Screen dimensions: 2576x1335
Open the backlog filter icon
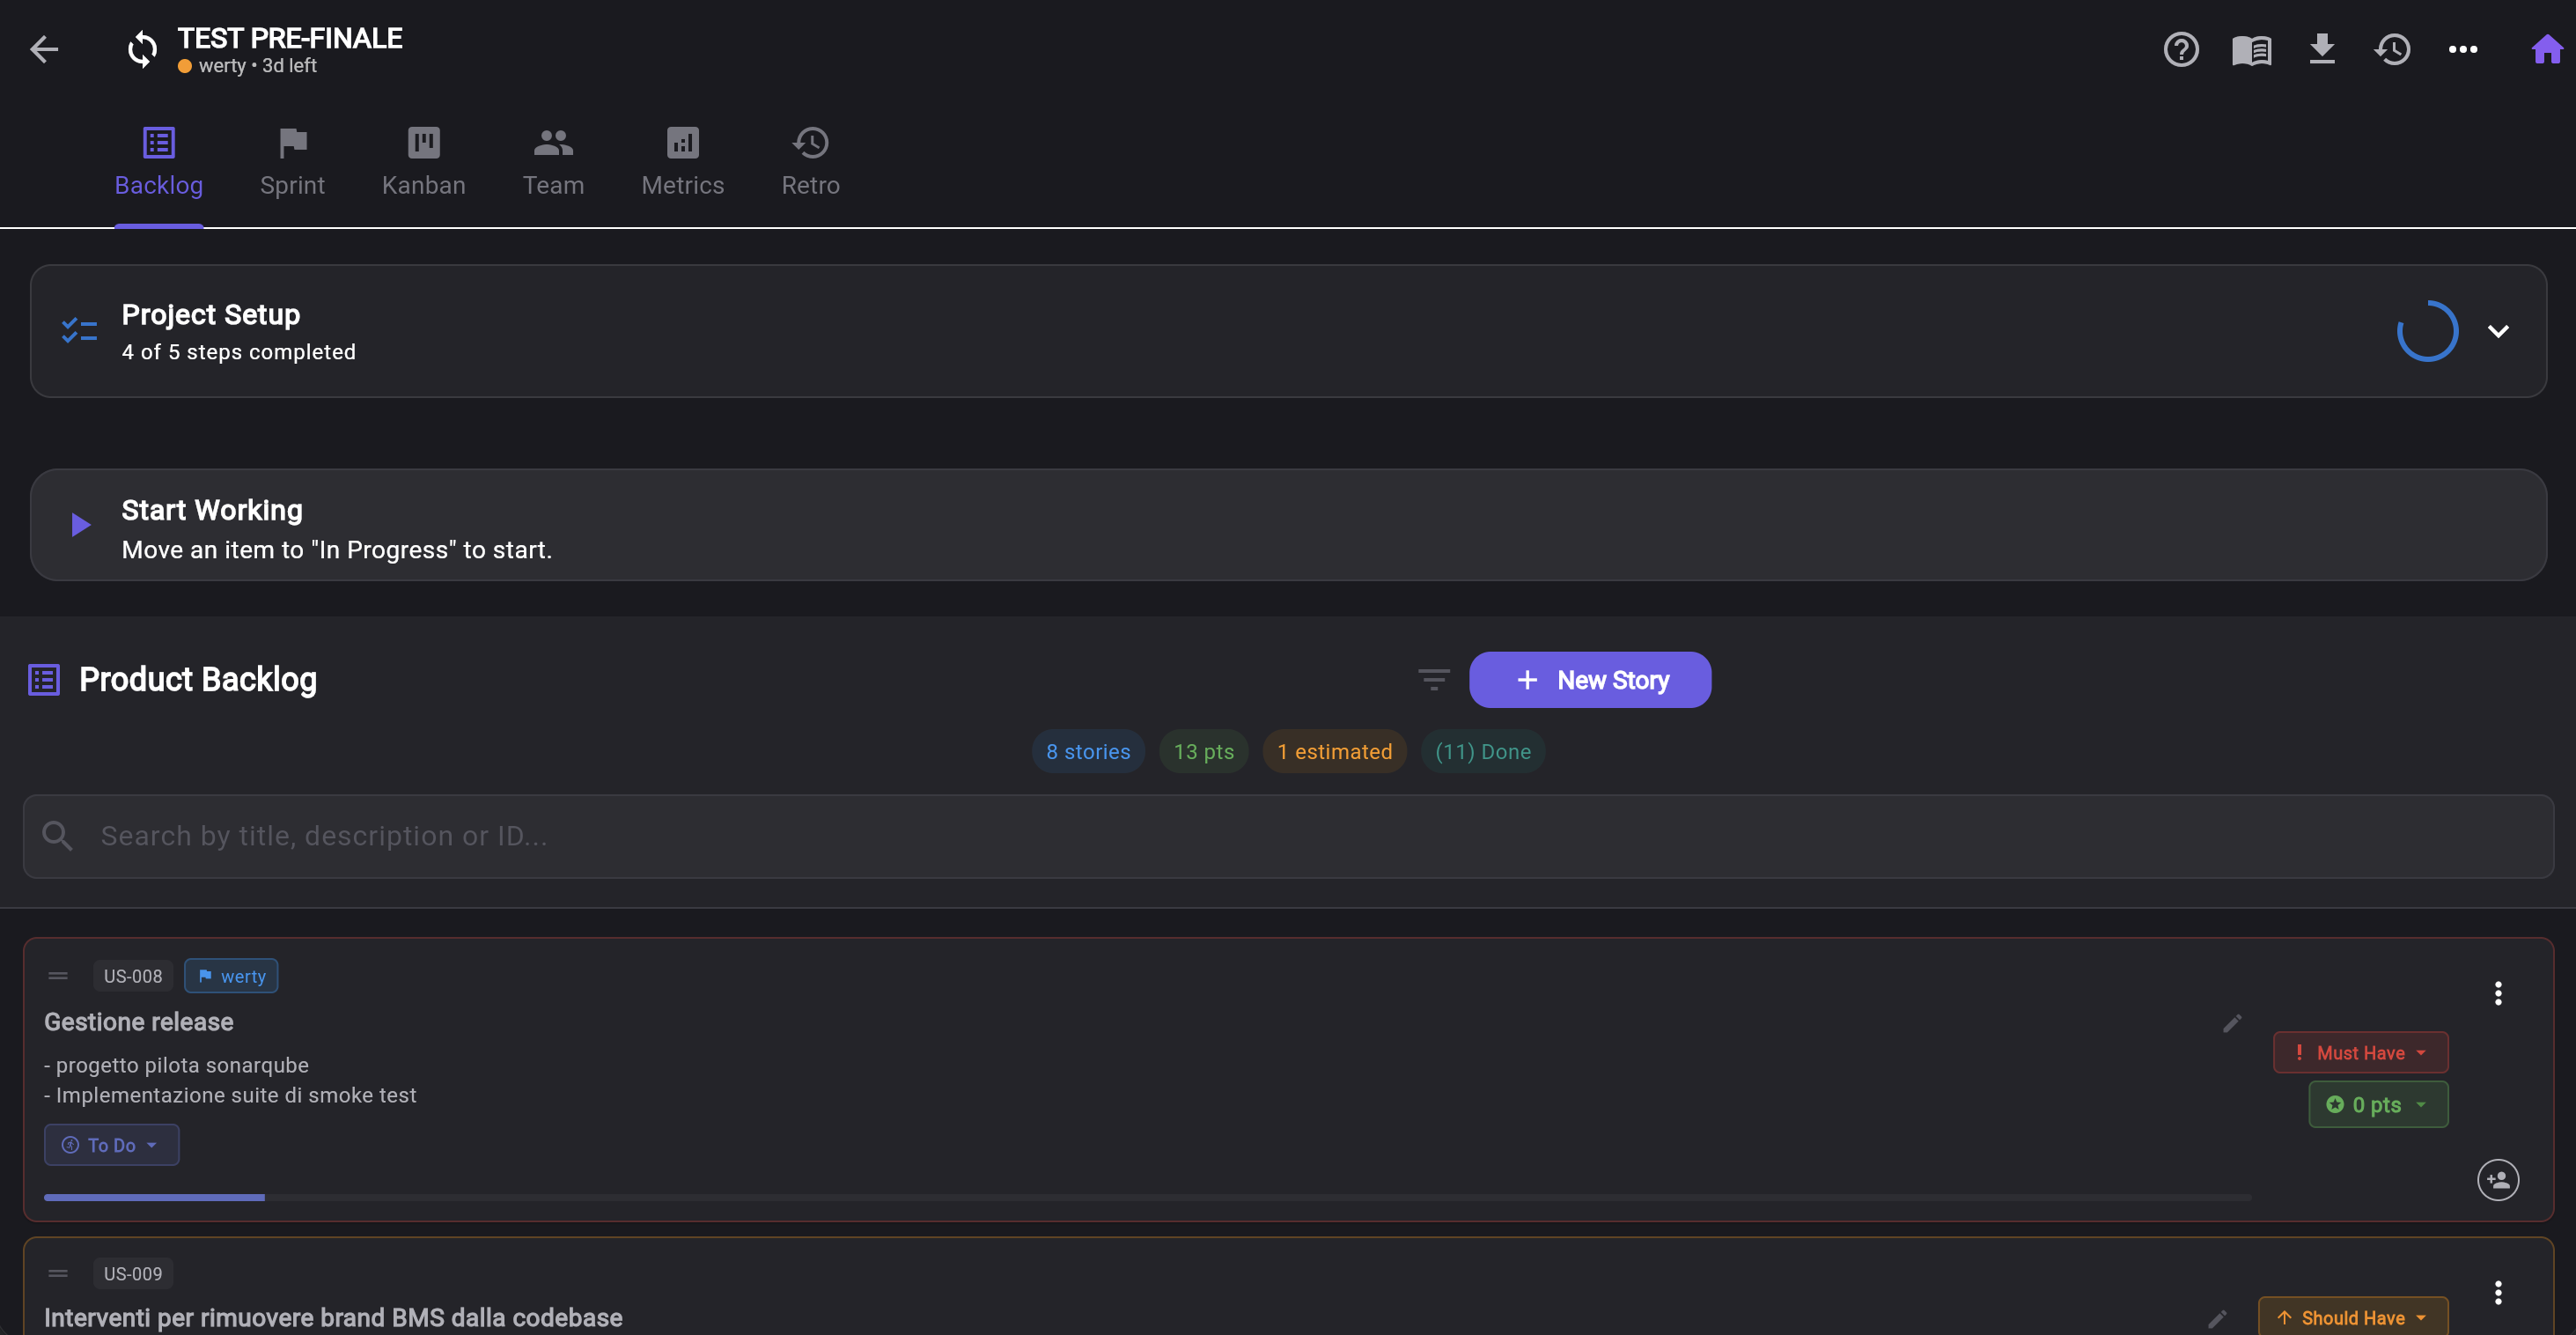pyautogui.click(x=1434, y=680)
